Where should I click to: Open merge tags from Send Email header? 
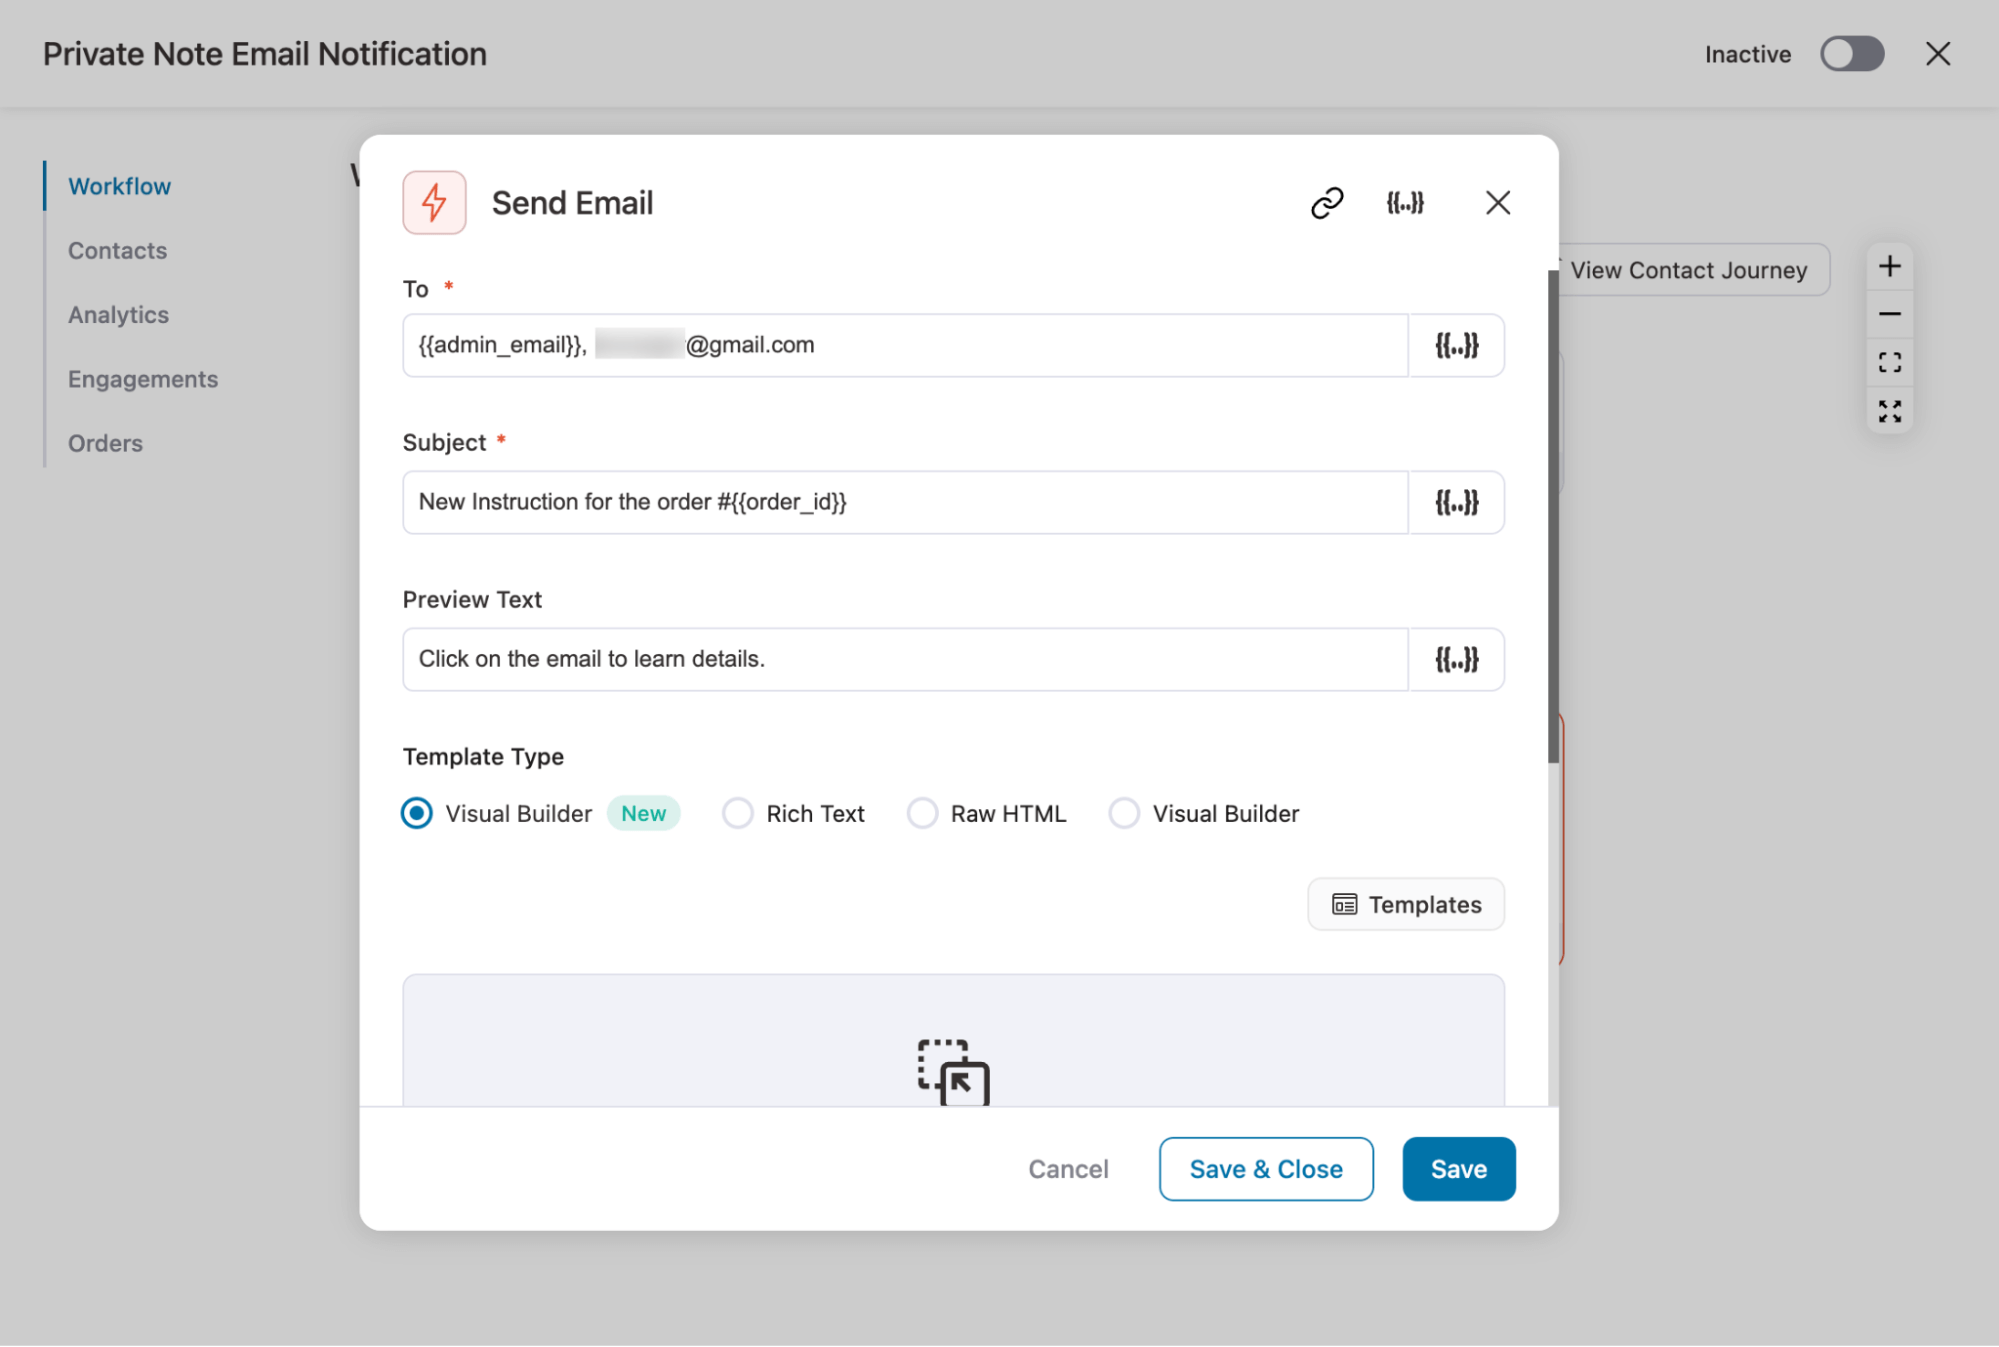[x=1405, y=203]
